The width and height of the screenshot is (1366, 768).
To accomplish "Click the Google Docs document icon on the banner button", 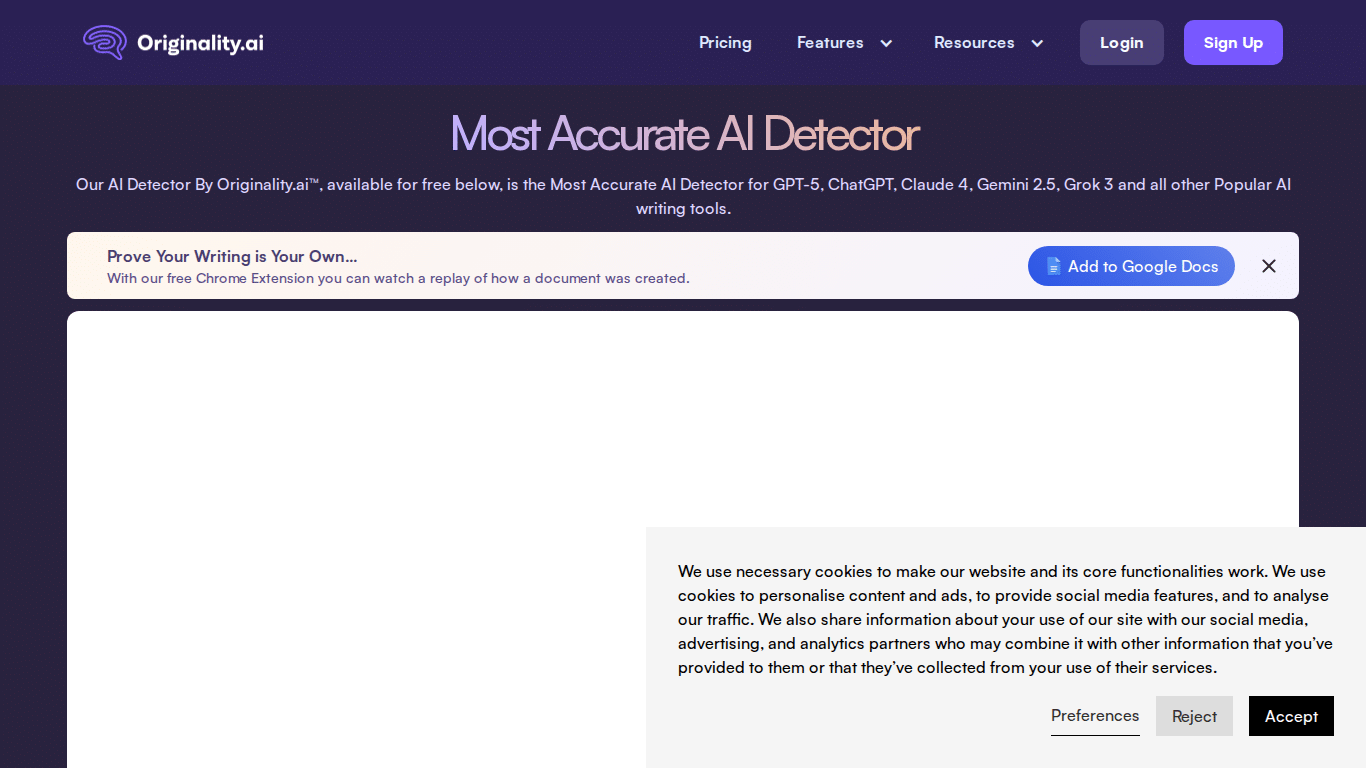I will click(x=1053, y=266).
